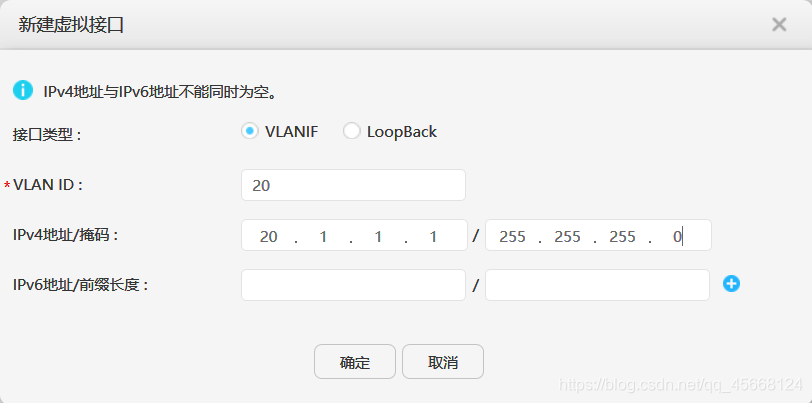The width and height of the screenshot is (812, 403).
Task: Select the LoopBack interface type radio button
Action: 352,132
